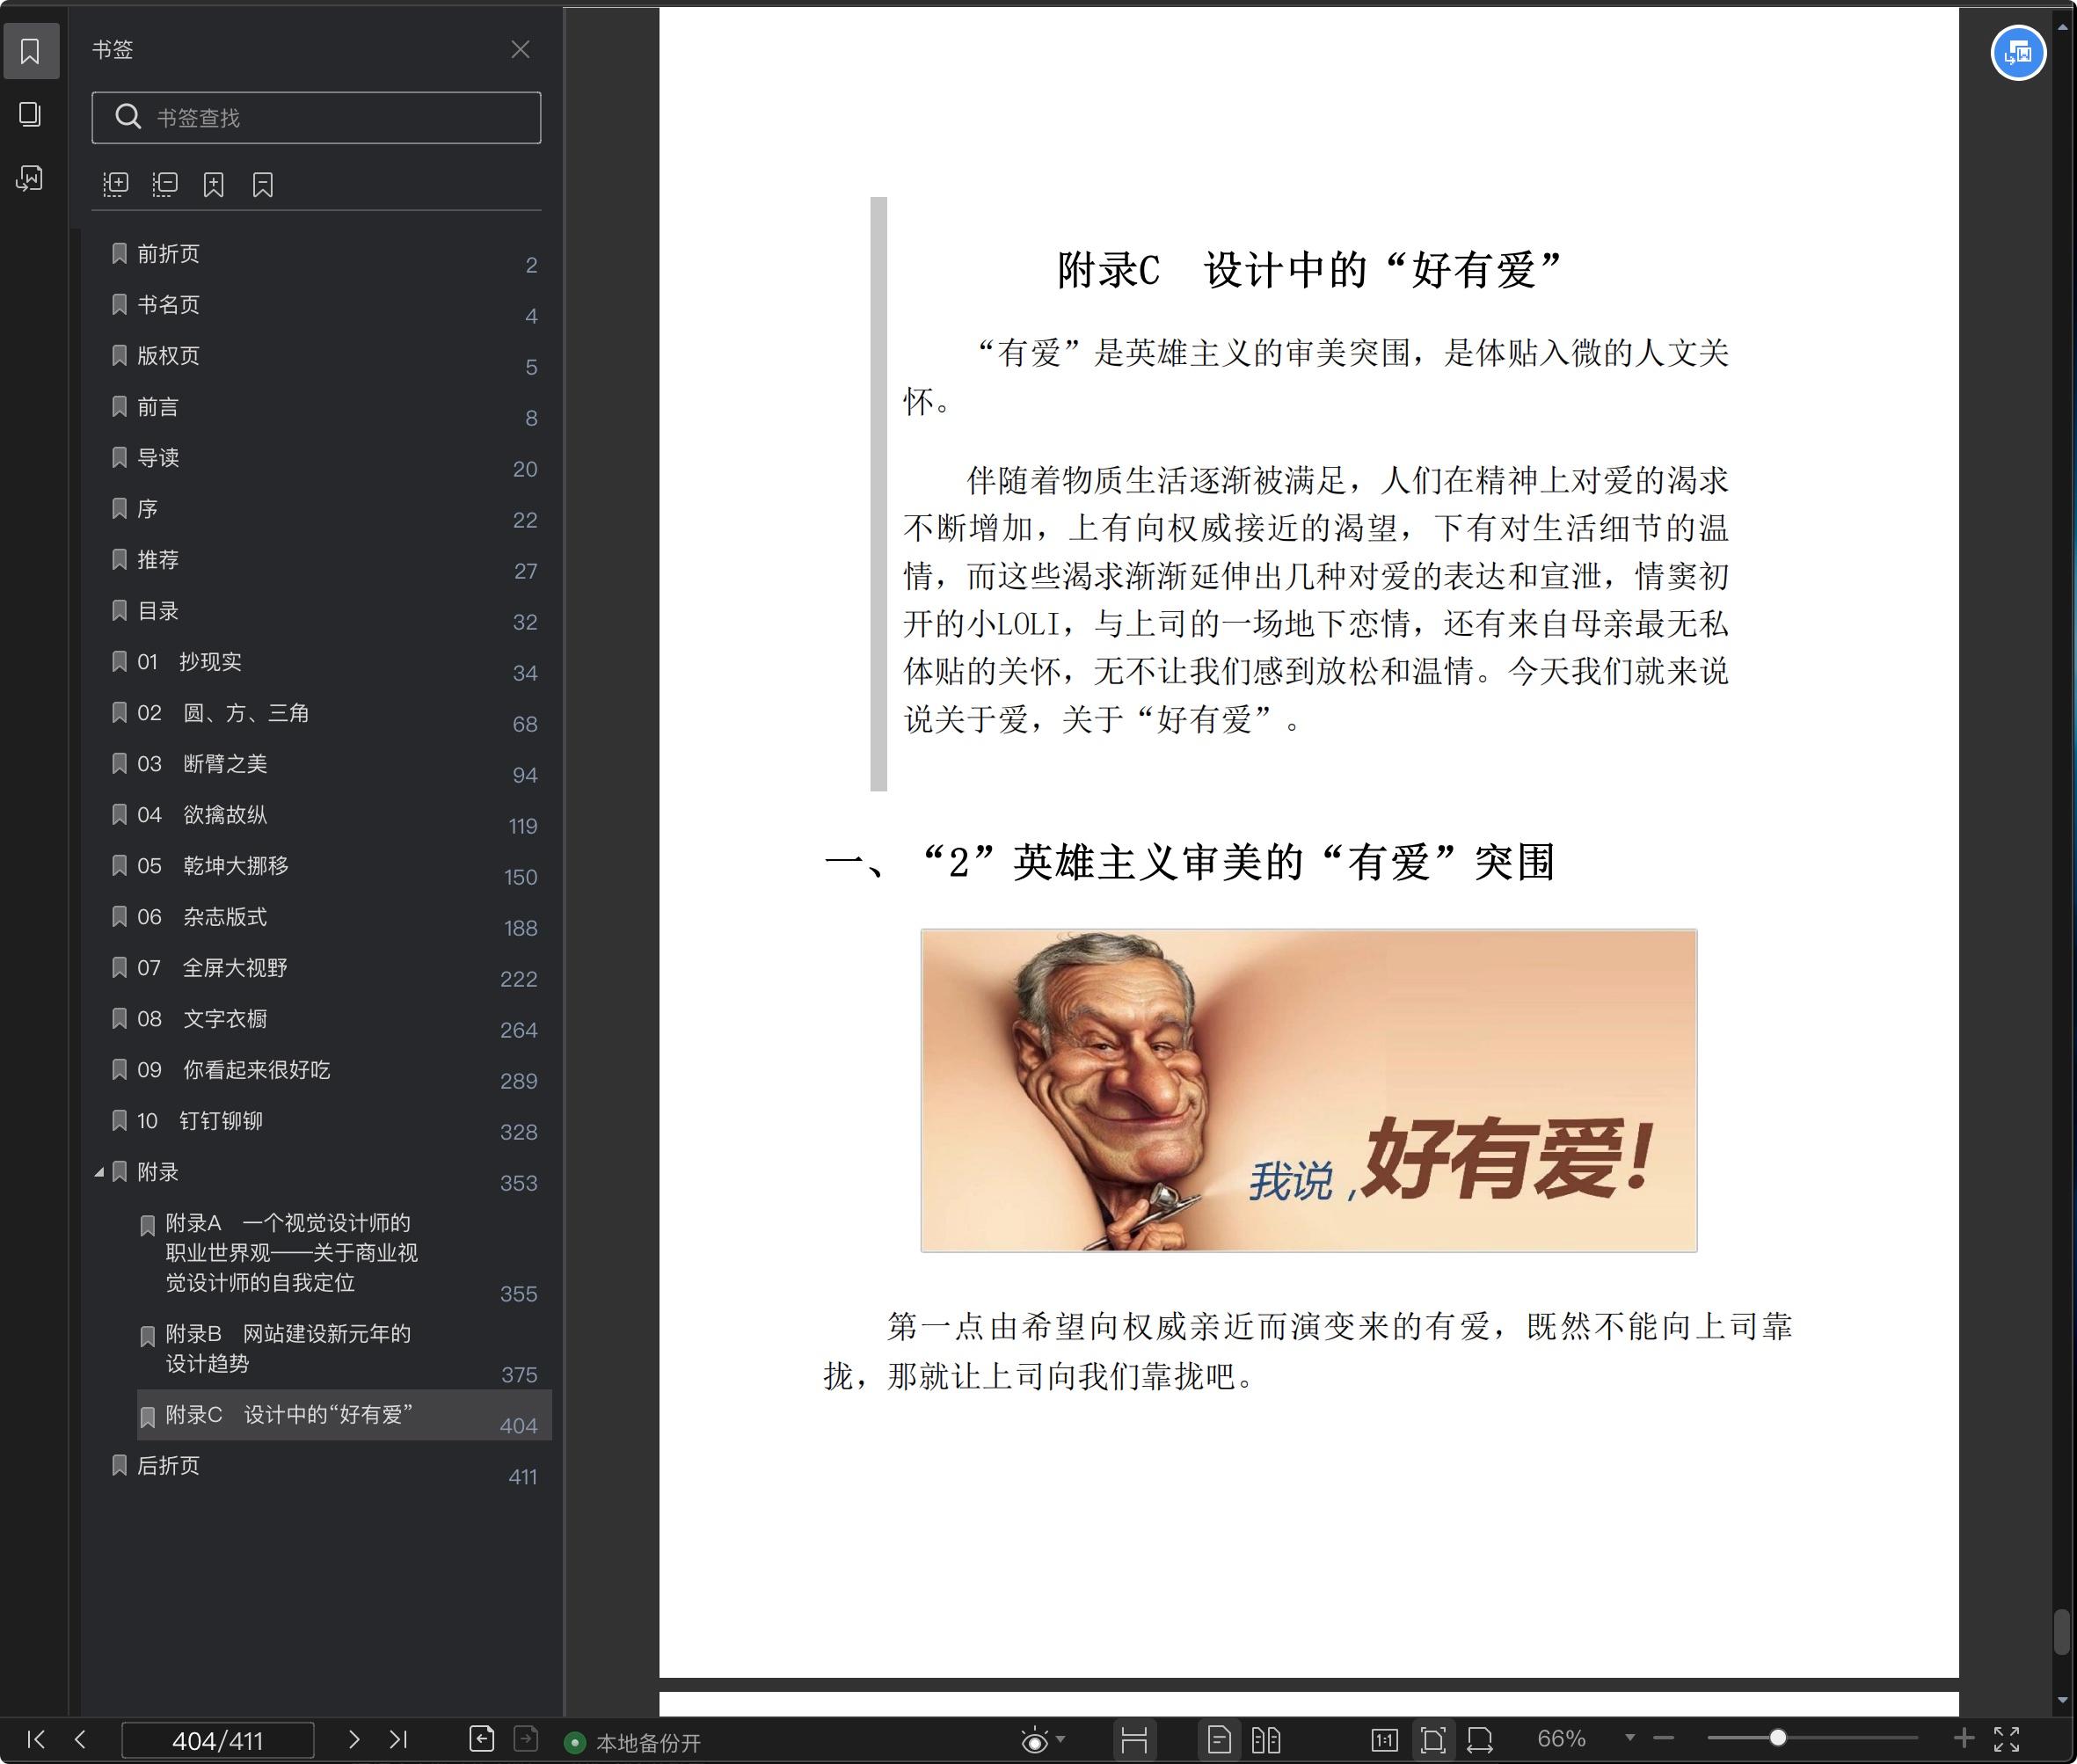Screen dimensions: 2077x1764
Task: Click the page number field 404/411
Action: point(218,1740)
